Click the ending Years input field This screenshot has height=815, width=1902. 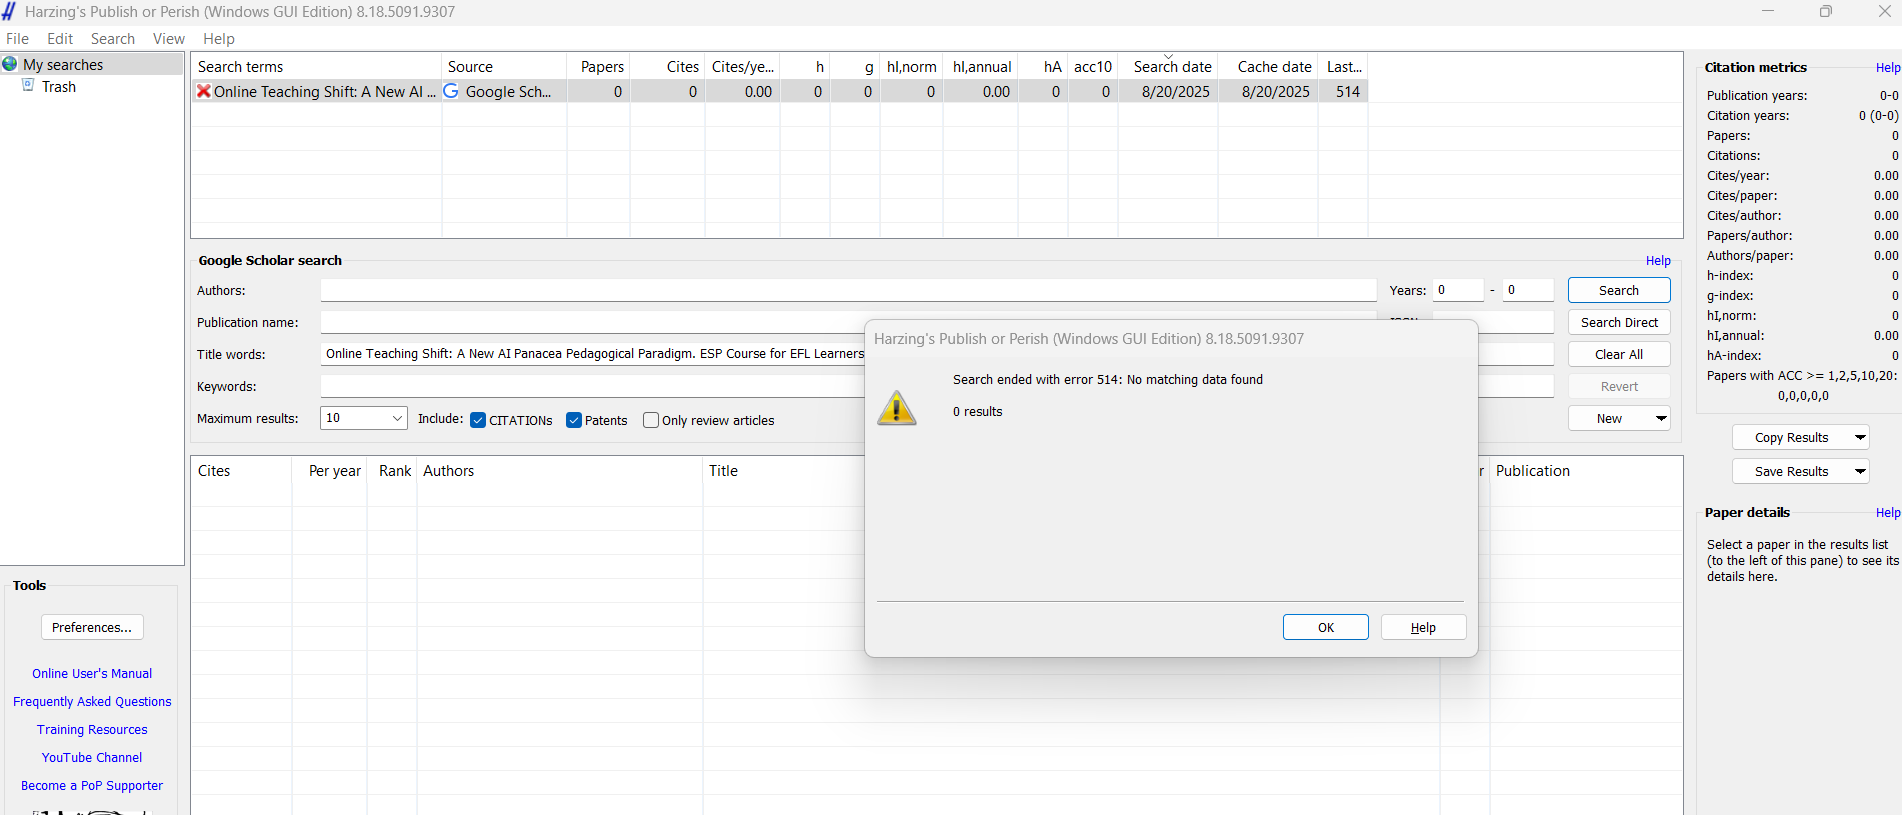coord(1528,290)
